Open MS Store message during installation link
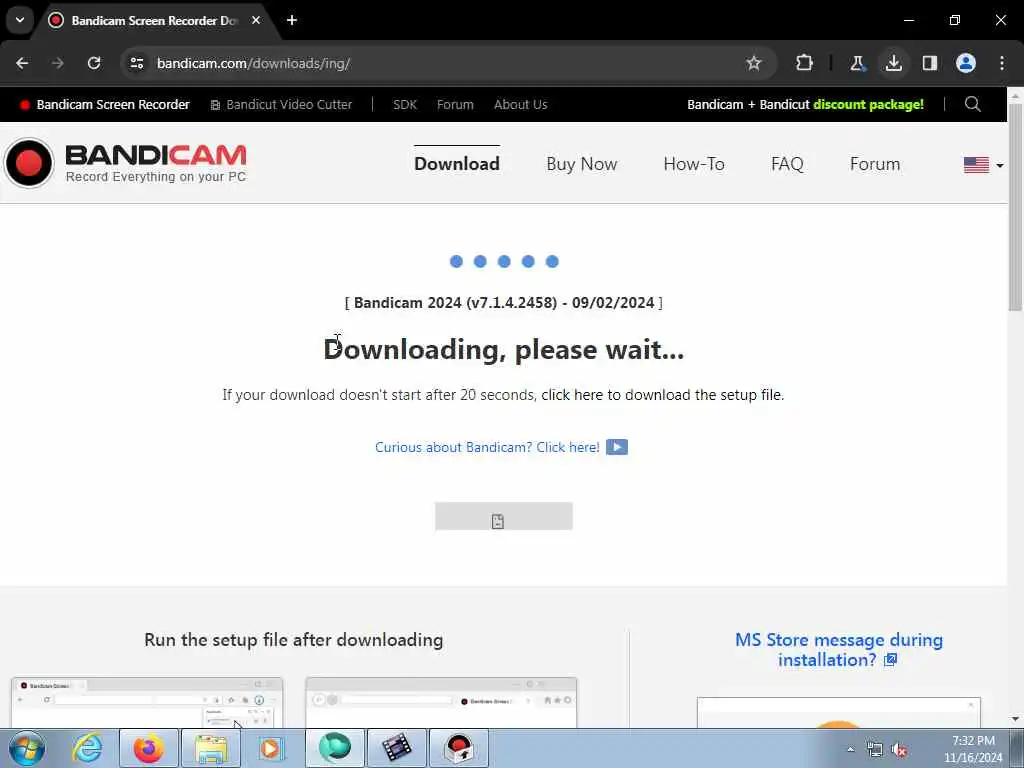Image resolution: width=1024 pixels, height=768 pixels. point(839,650)
